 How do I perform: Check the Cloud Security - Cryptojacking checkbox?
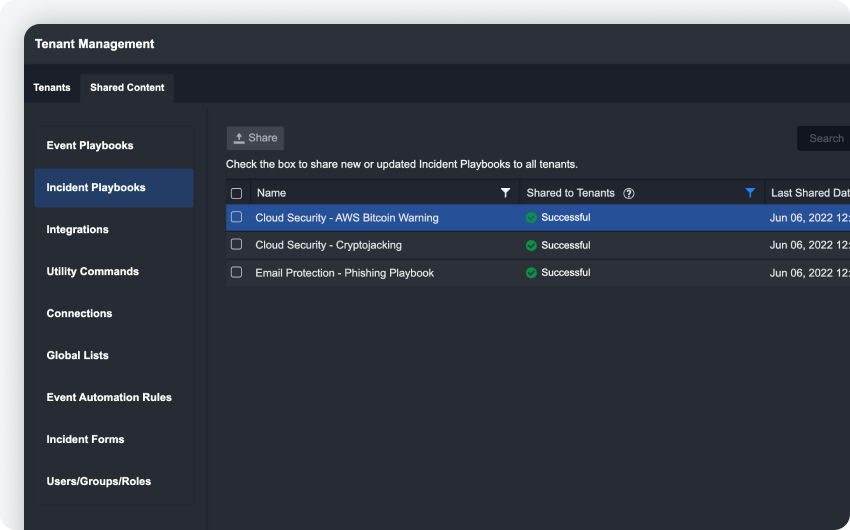click(237, 245)
